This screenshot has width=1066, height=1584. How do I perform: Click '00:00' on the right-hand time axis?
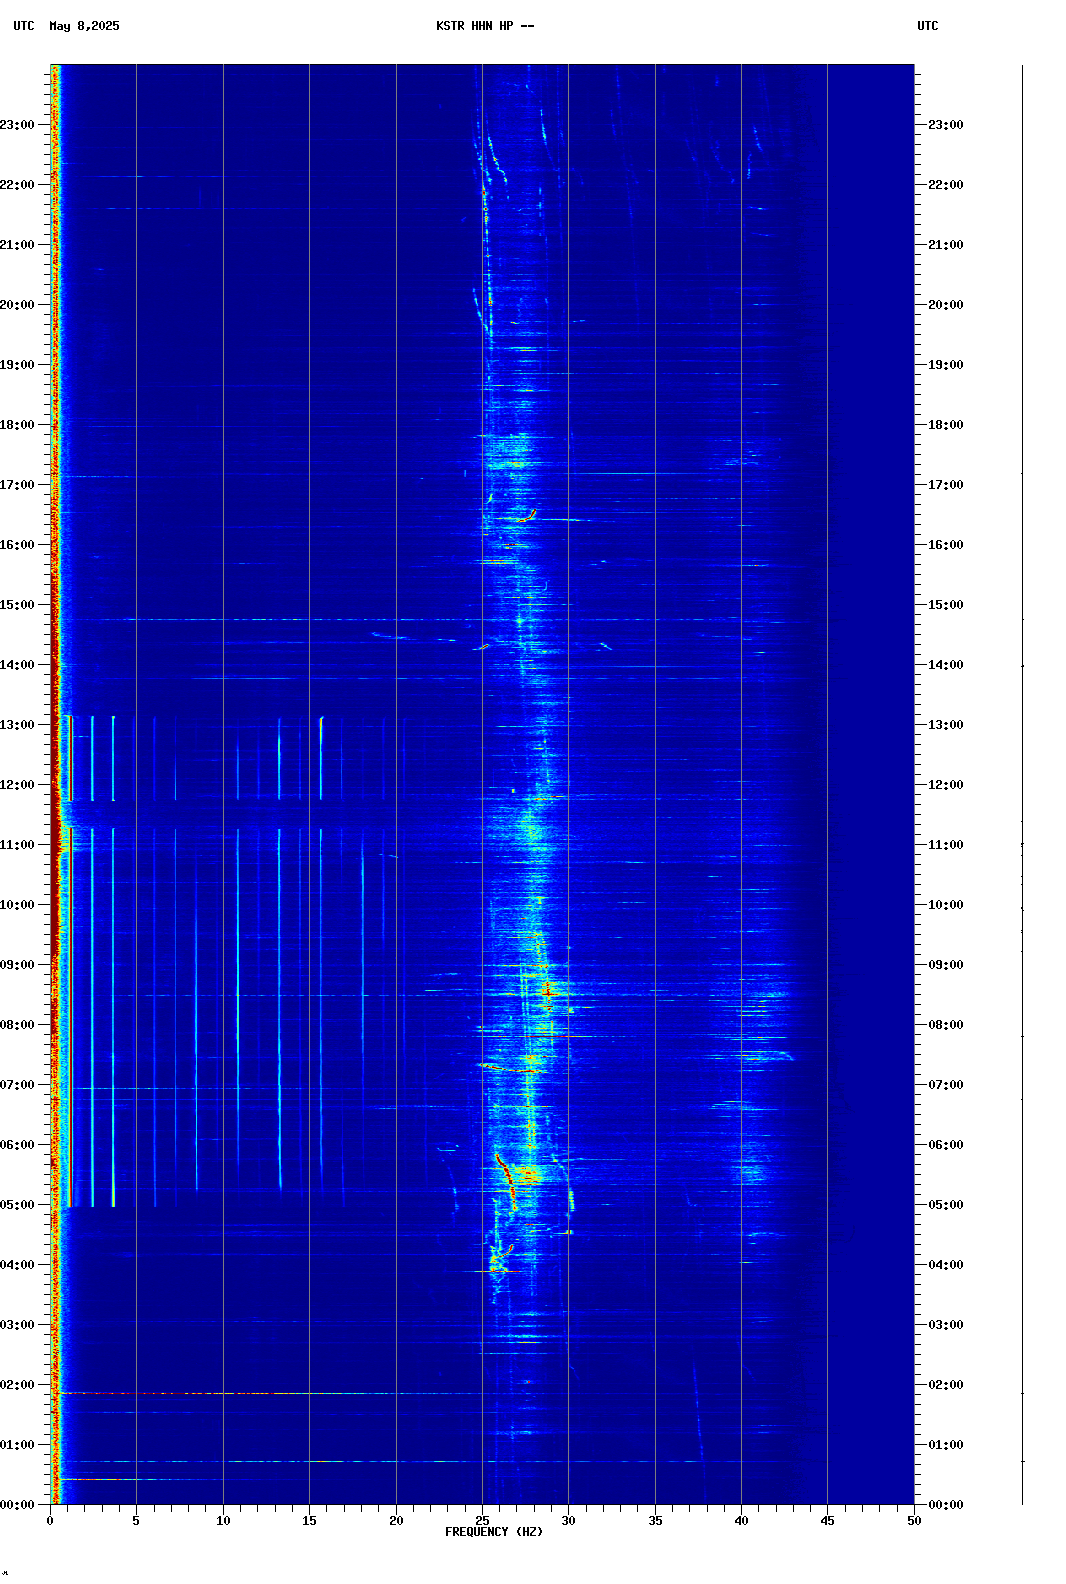pos(946,1505)
